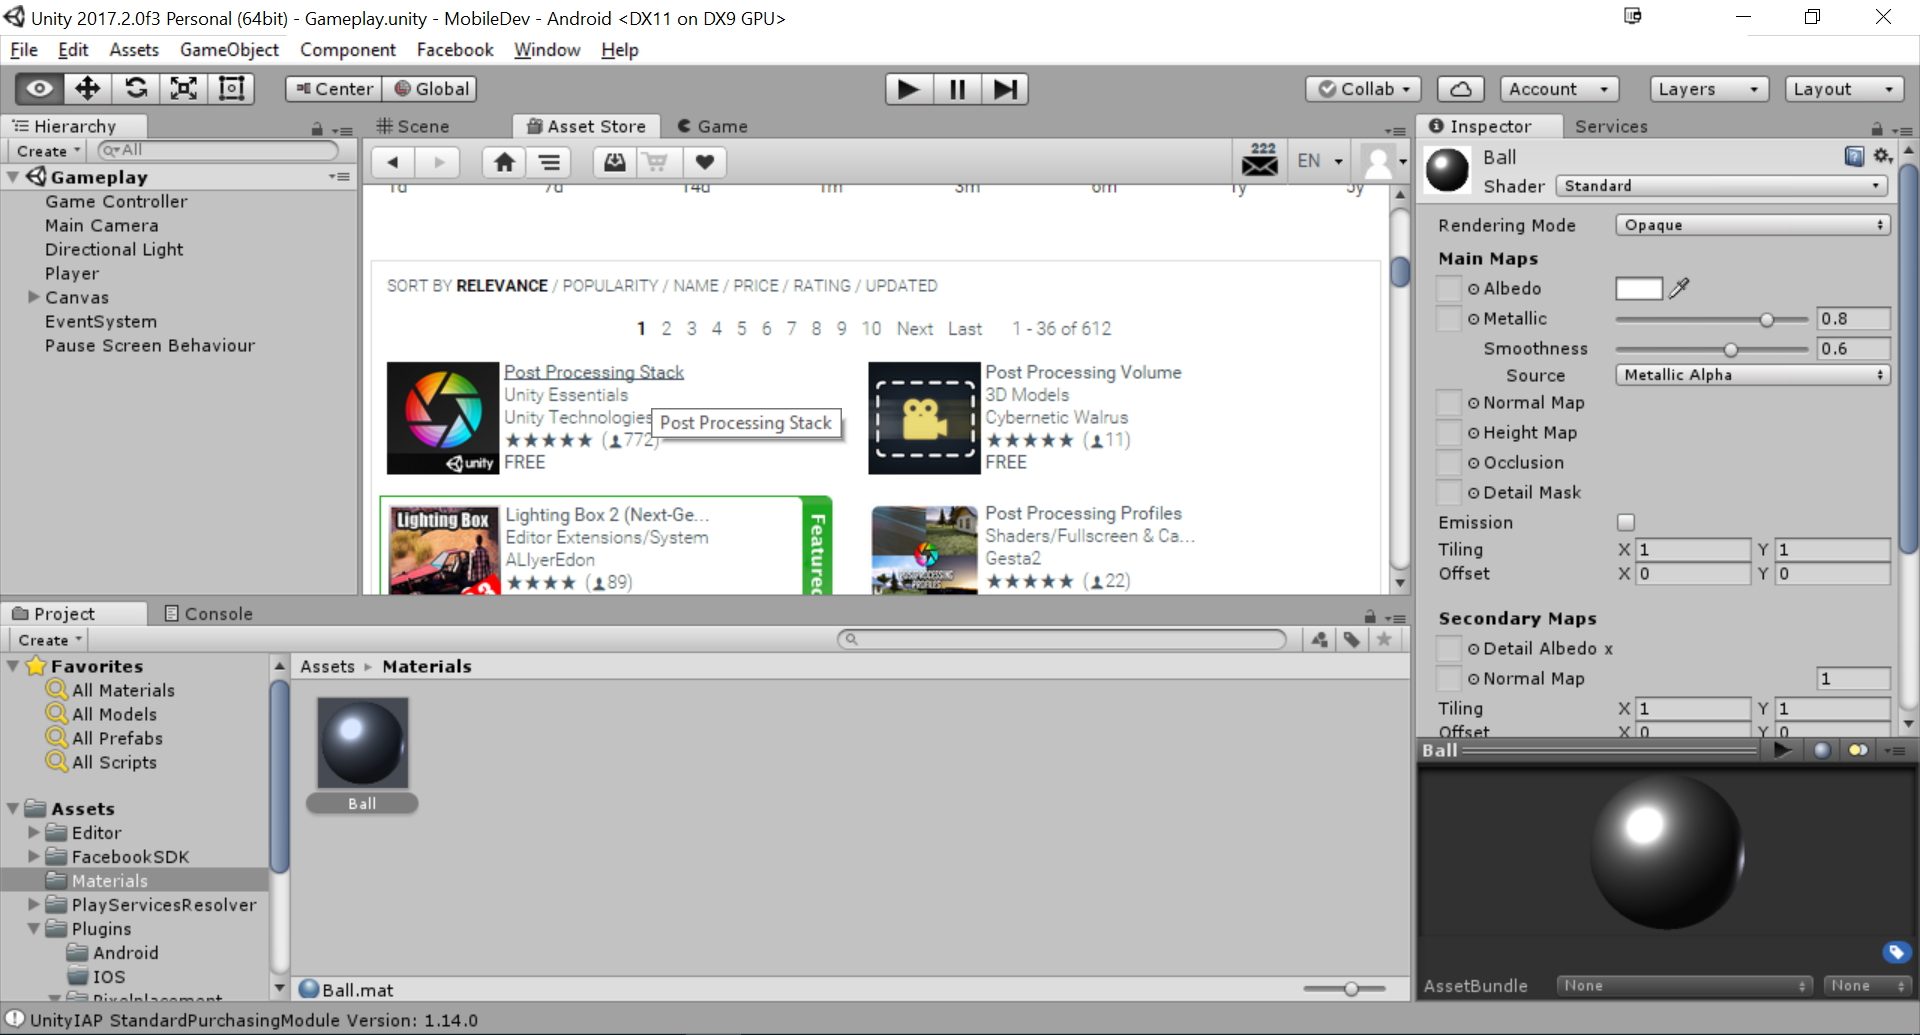
Task: Toggle the Hierarchy panel lock
Action: click(x=317, y=129)
